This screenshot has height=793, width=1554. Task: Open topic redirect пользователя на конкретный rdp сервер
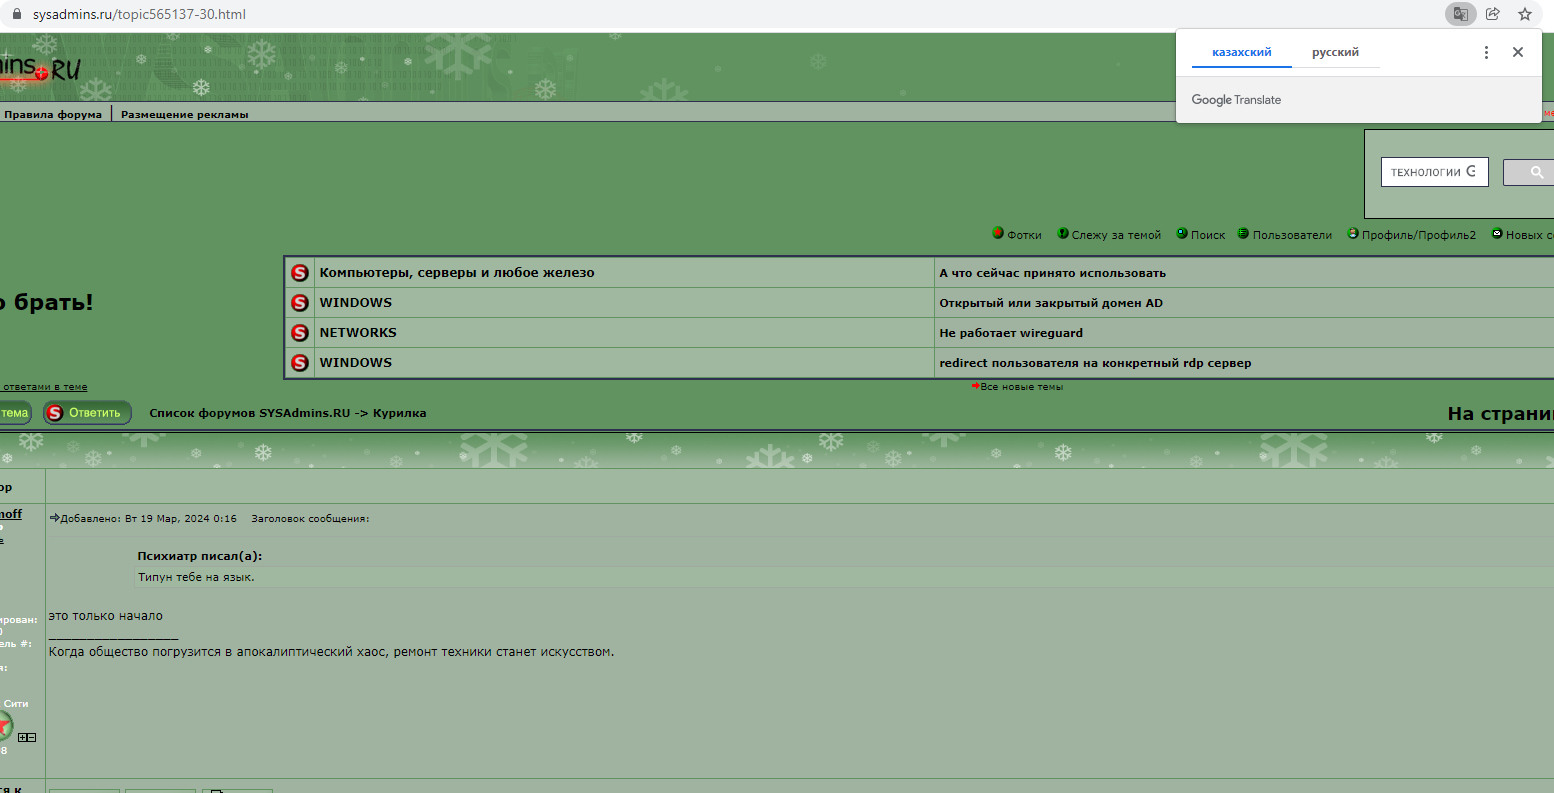point(1095,363)
